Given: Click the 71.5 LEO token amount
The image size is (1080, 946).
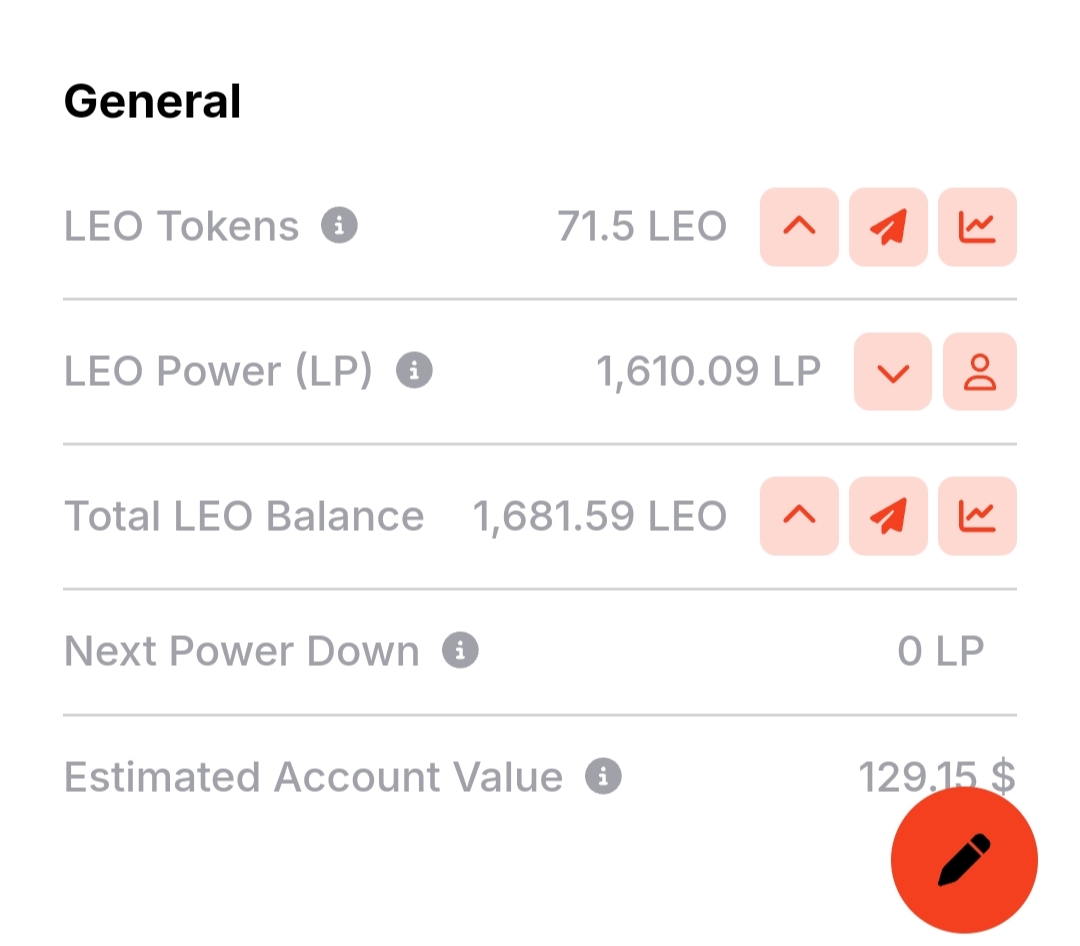Looking at the screenshot, I should 642,226.
